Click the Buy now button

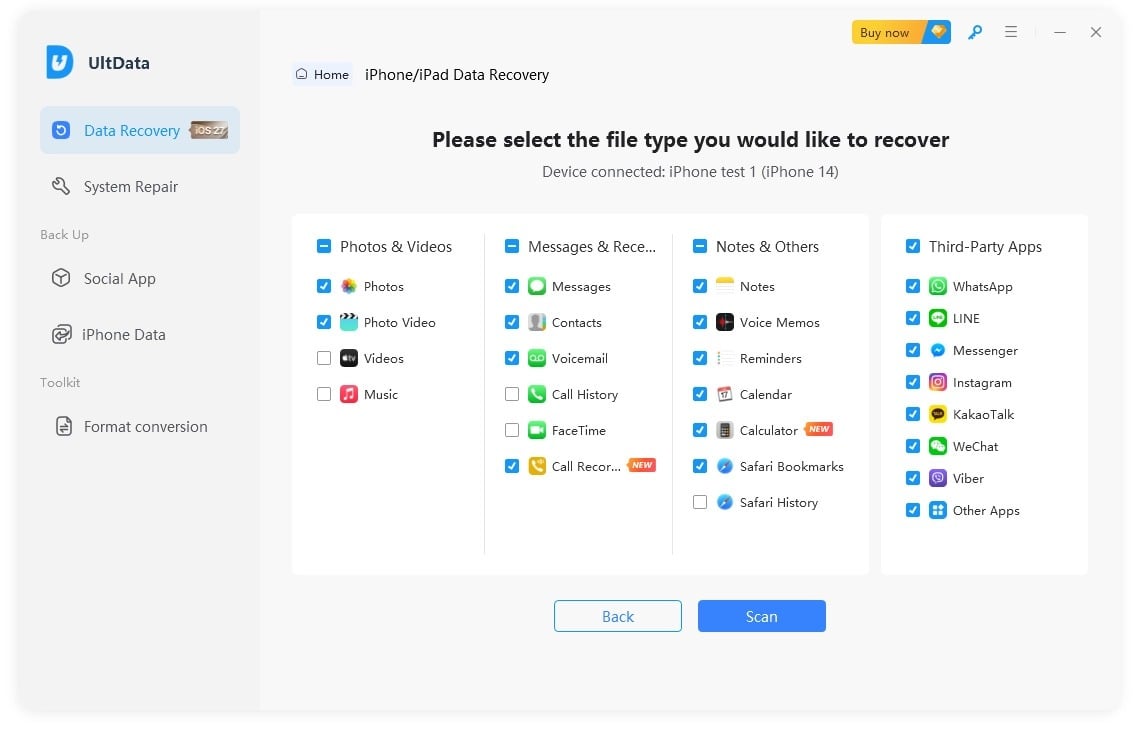click(901, 32)
